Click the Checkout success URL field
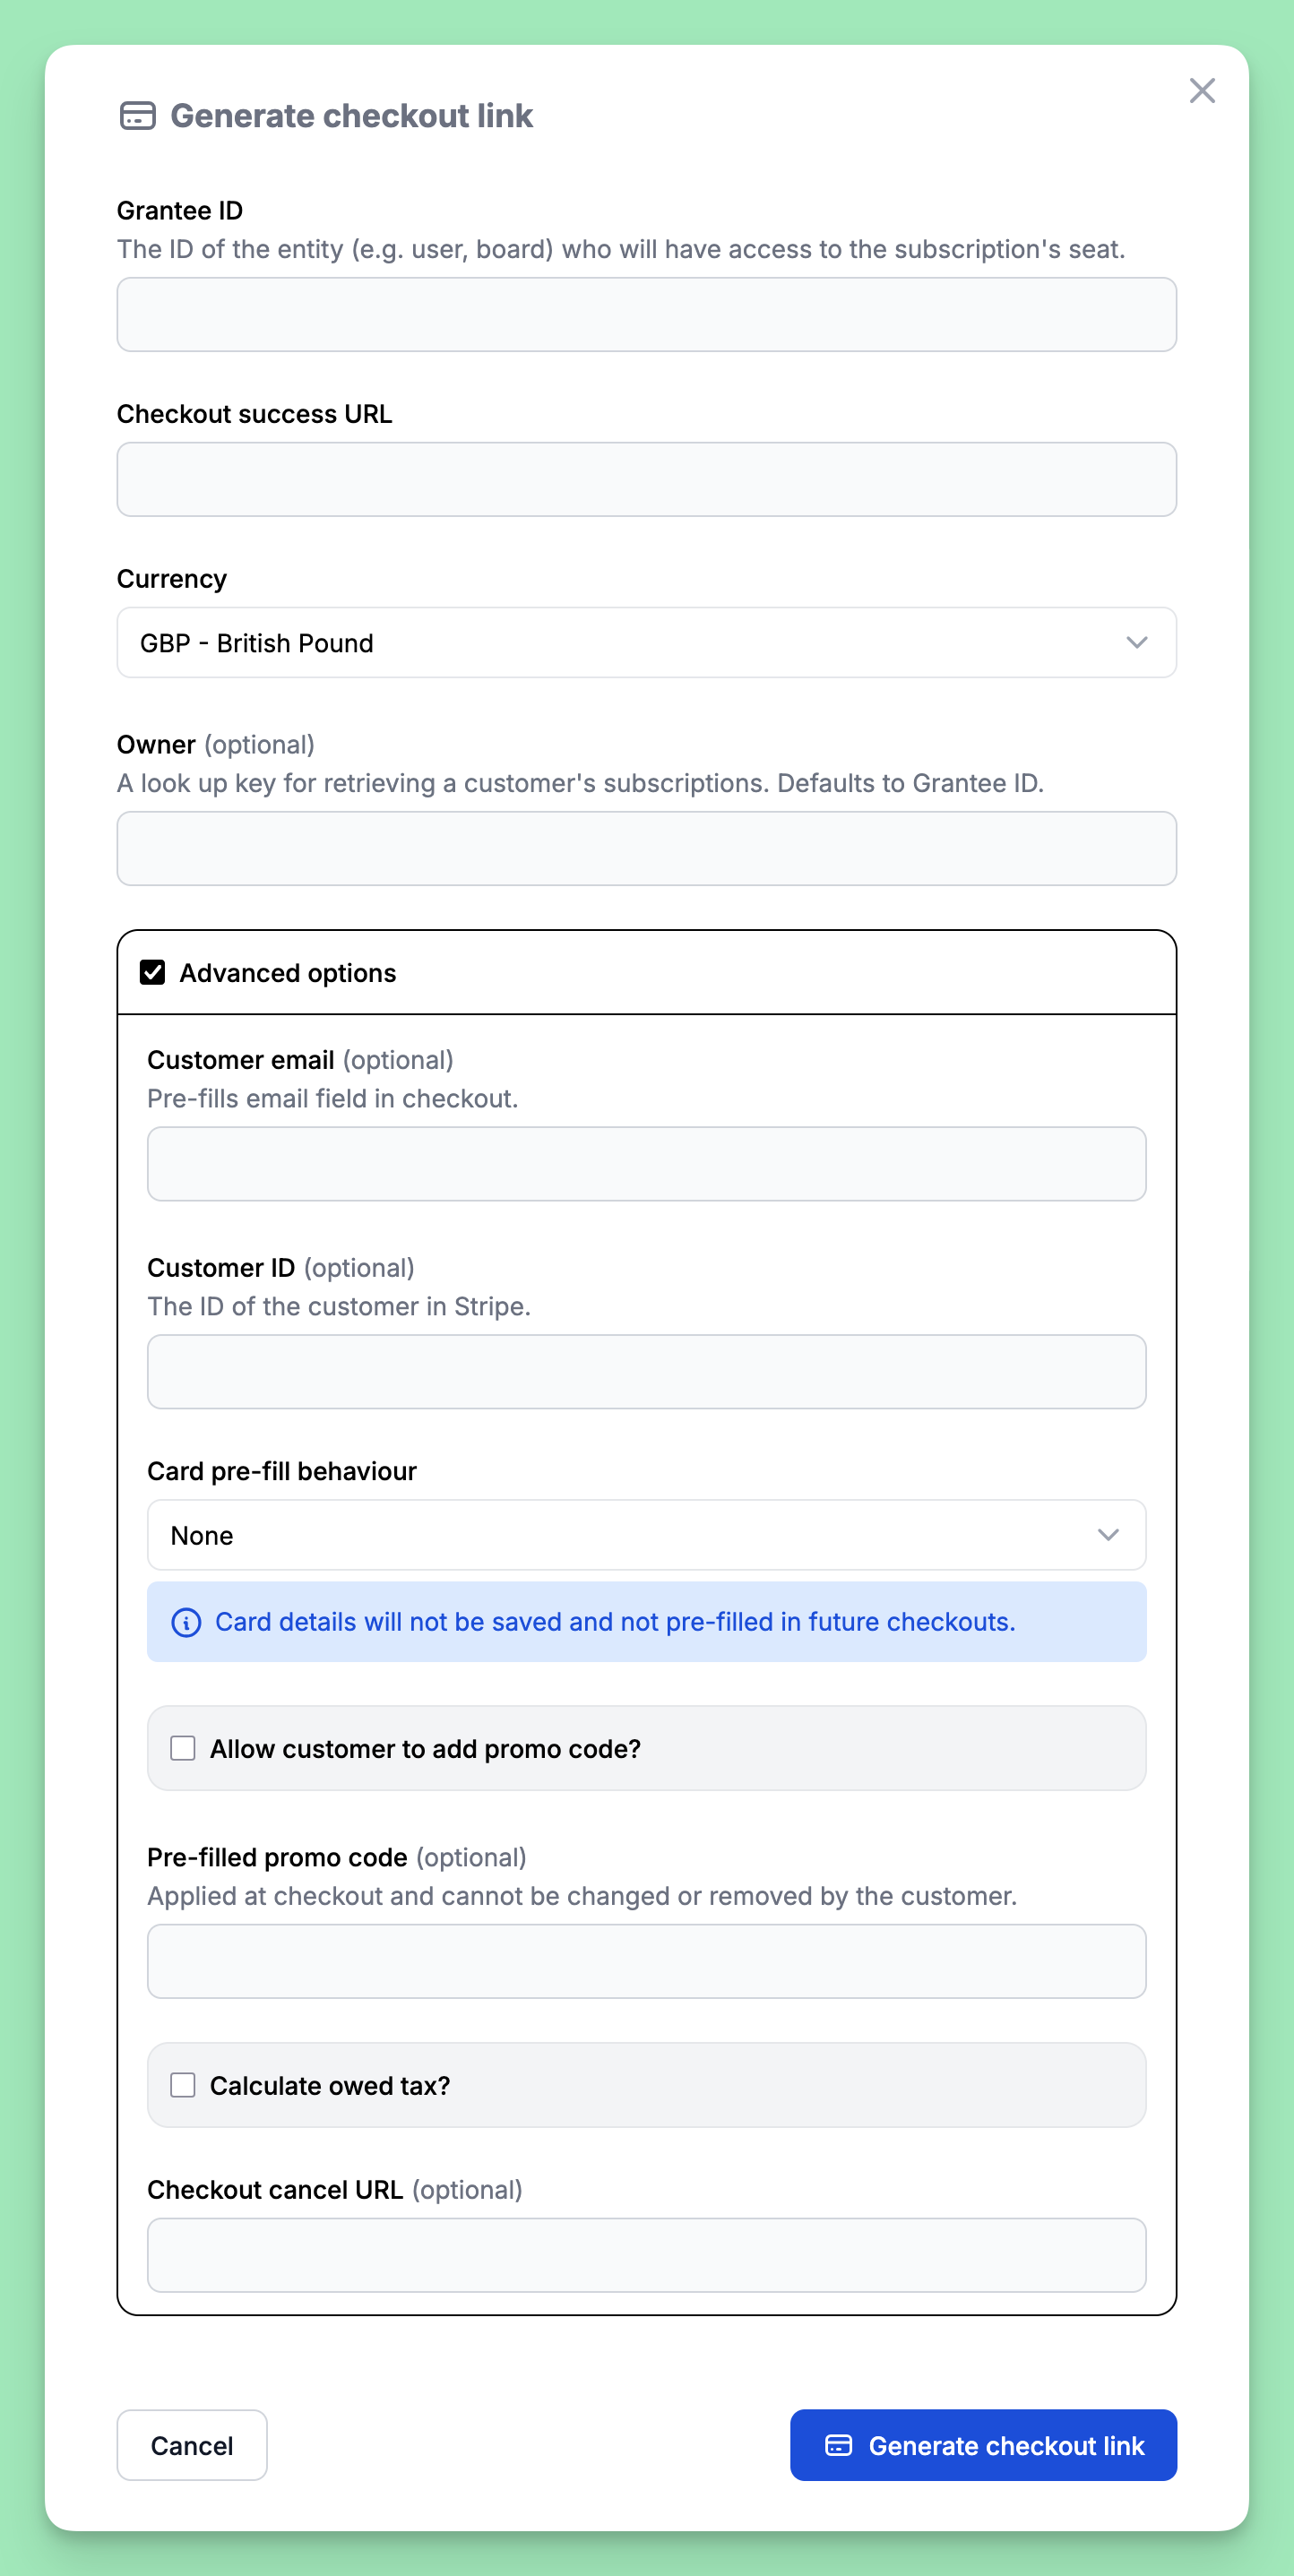The image size is (1294, 2576). [646, 479]
